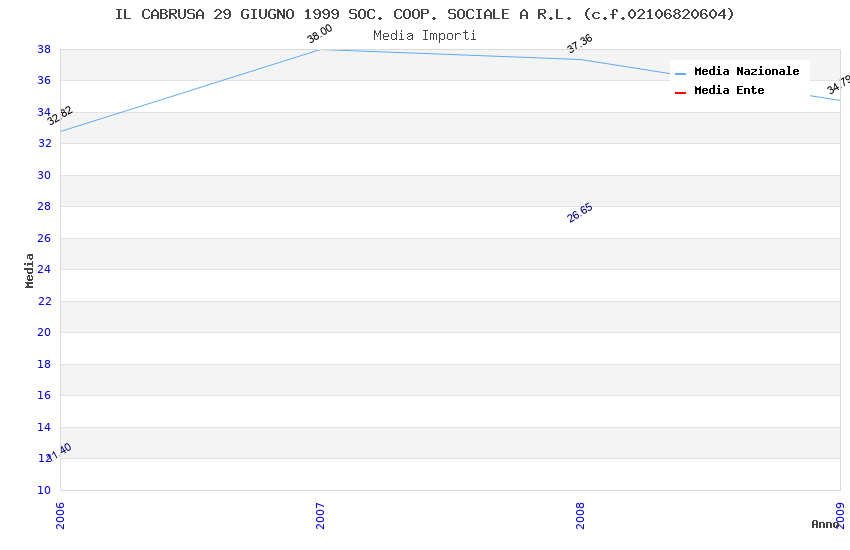Screen dimensions: 850x550
Task: Click the y-axis value 36
Action: (44, 80)
